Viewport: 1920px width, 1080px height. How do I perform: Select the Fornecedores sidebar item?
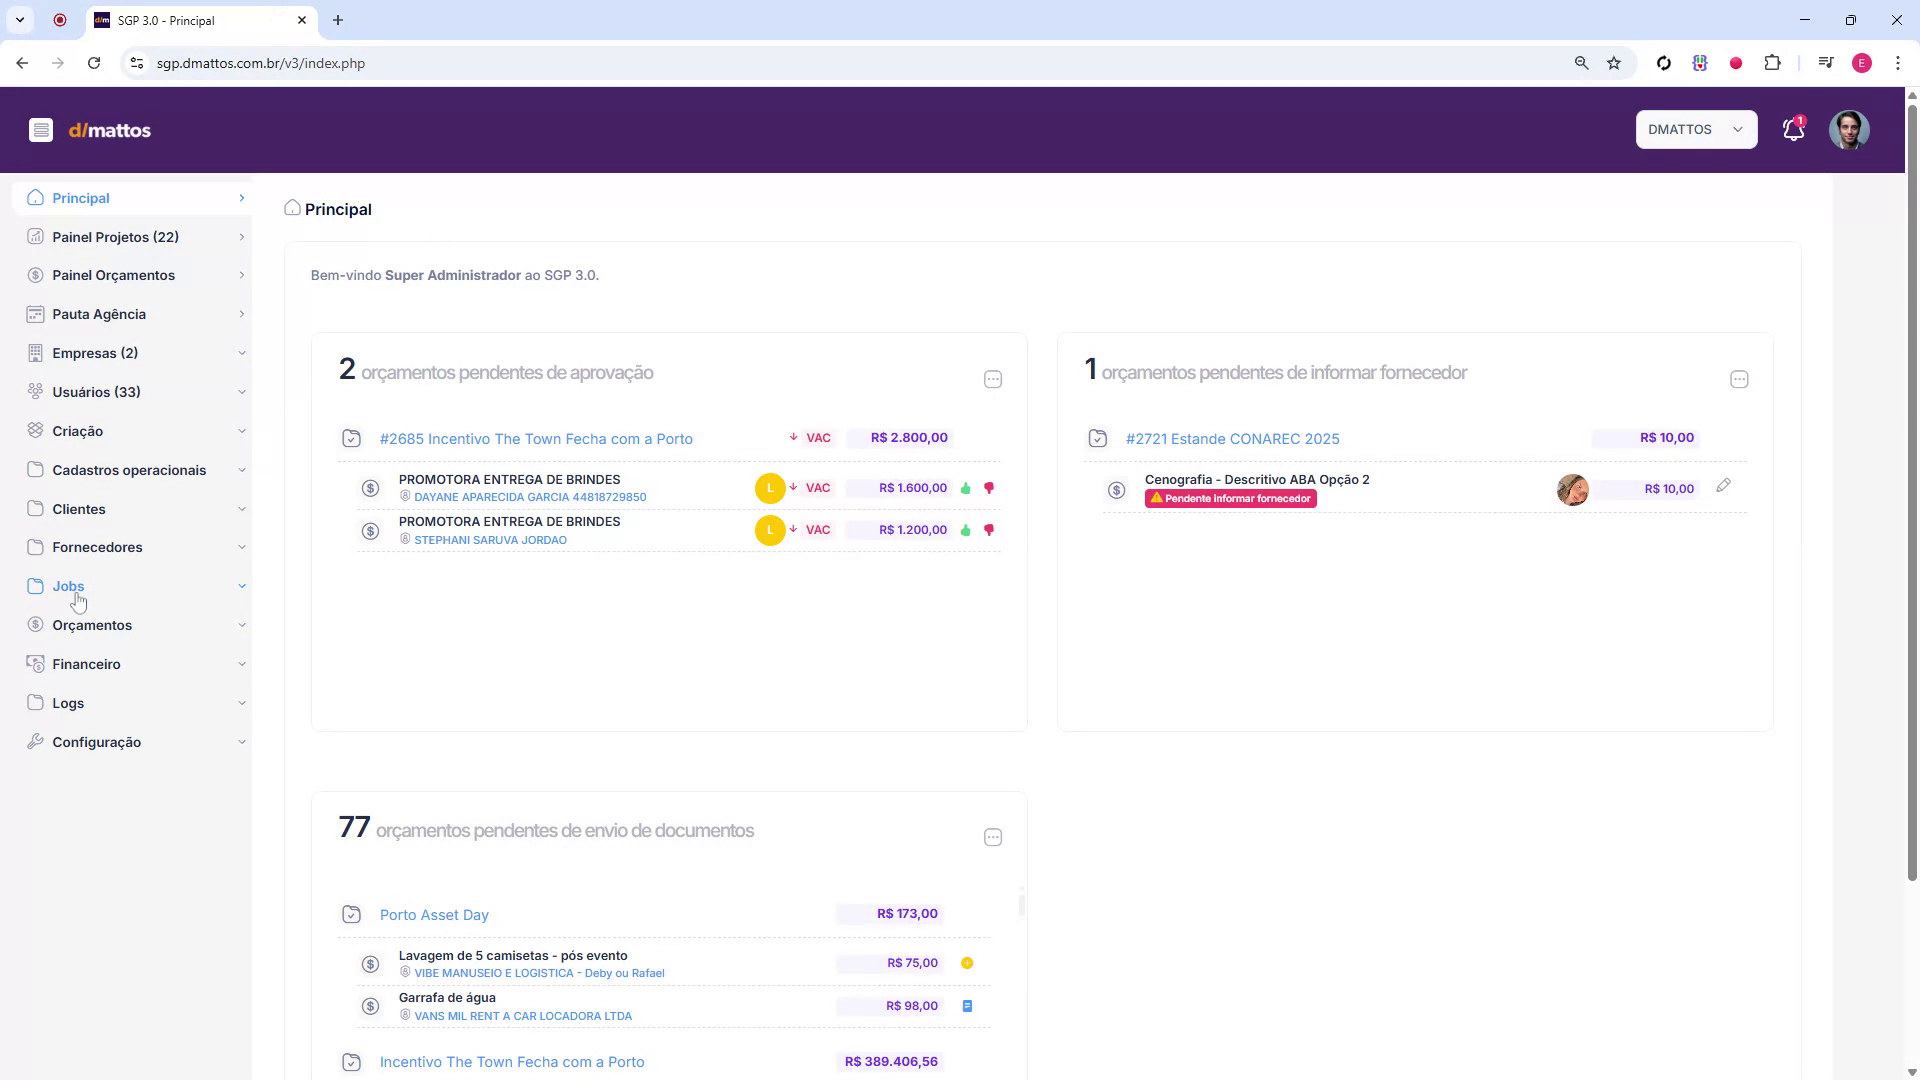(97, 547)
